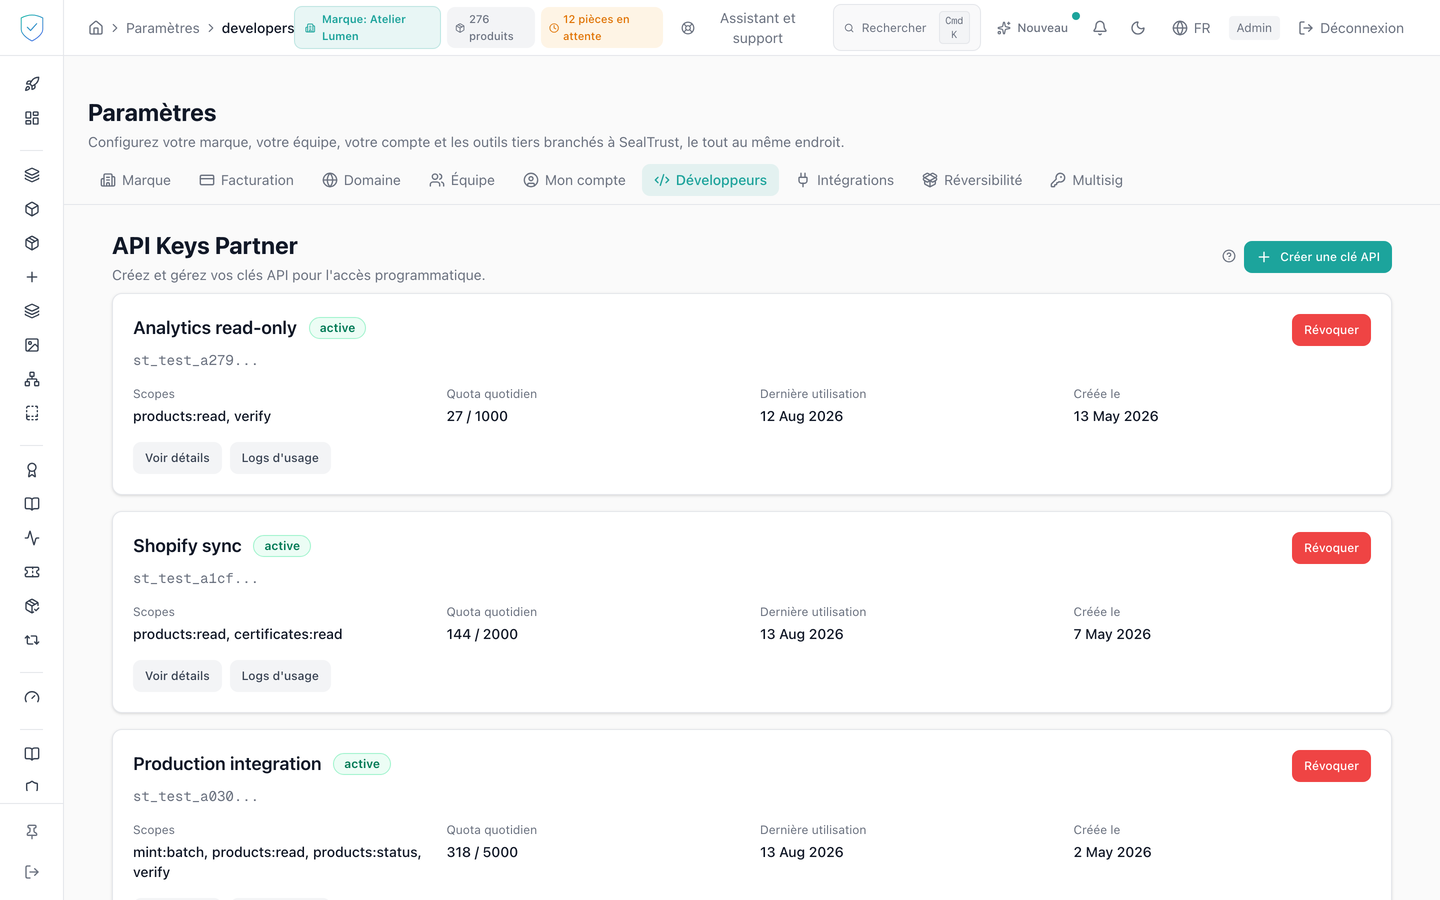
Task: Open the plain cube icon in sidebar
Action: point(32,209)
